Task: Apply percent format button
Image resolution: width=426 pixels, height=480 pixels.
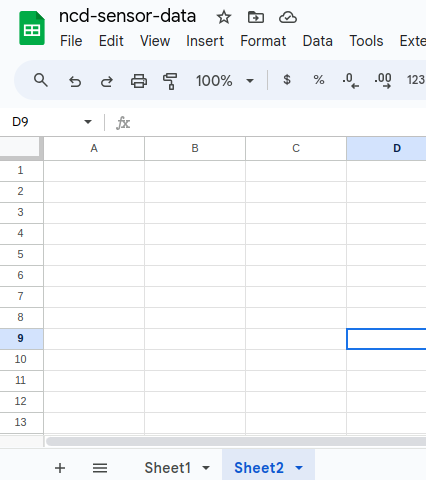Action: (319, 80)
